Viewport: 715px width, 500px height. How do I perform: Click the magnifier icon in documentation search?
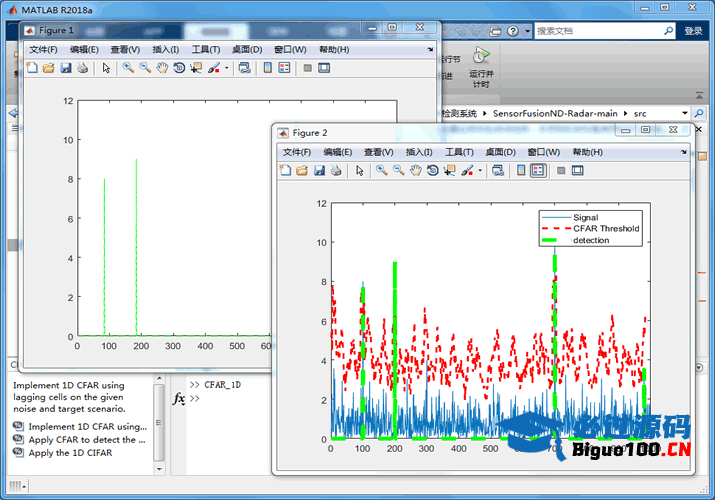click(668, 31)
